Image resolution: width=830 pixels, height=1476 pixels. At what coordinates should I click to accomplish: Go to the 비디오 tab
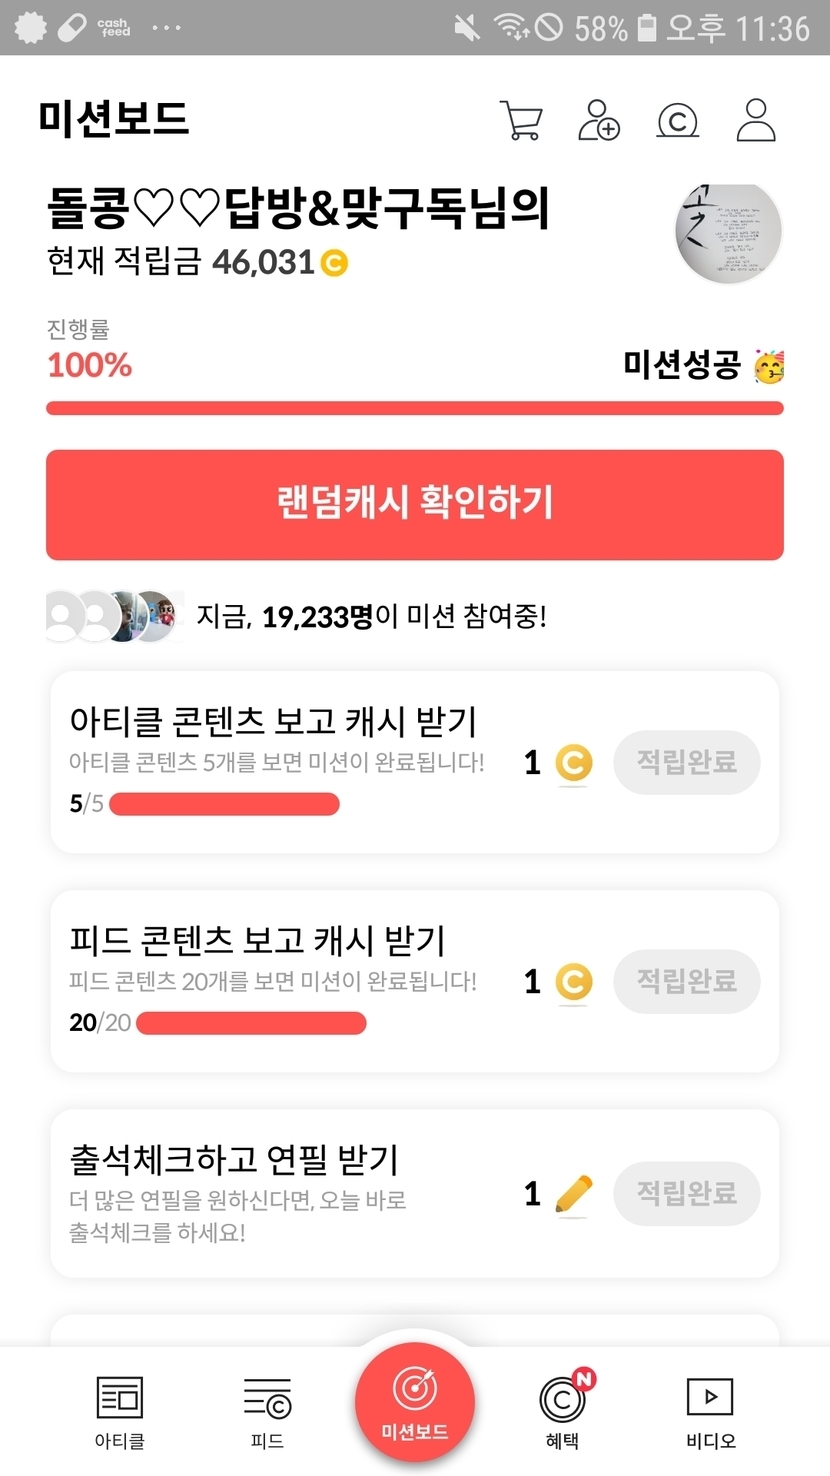(710, 1411)
